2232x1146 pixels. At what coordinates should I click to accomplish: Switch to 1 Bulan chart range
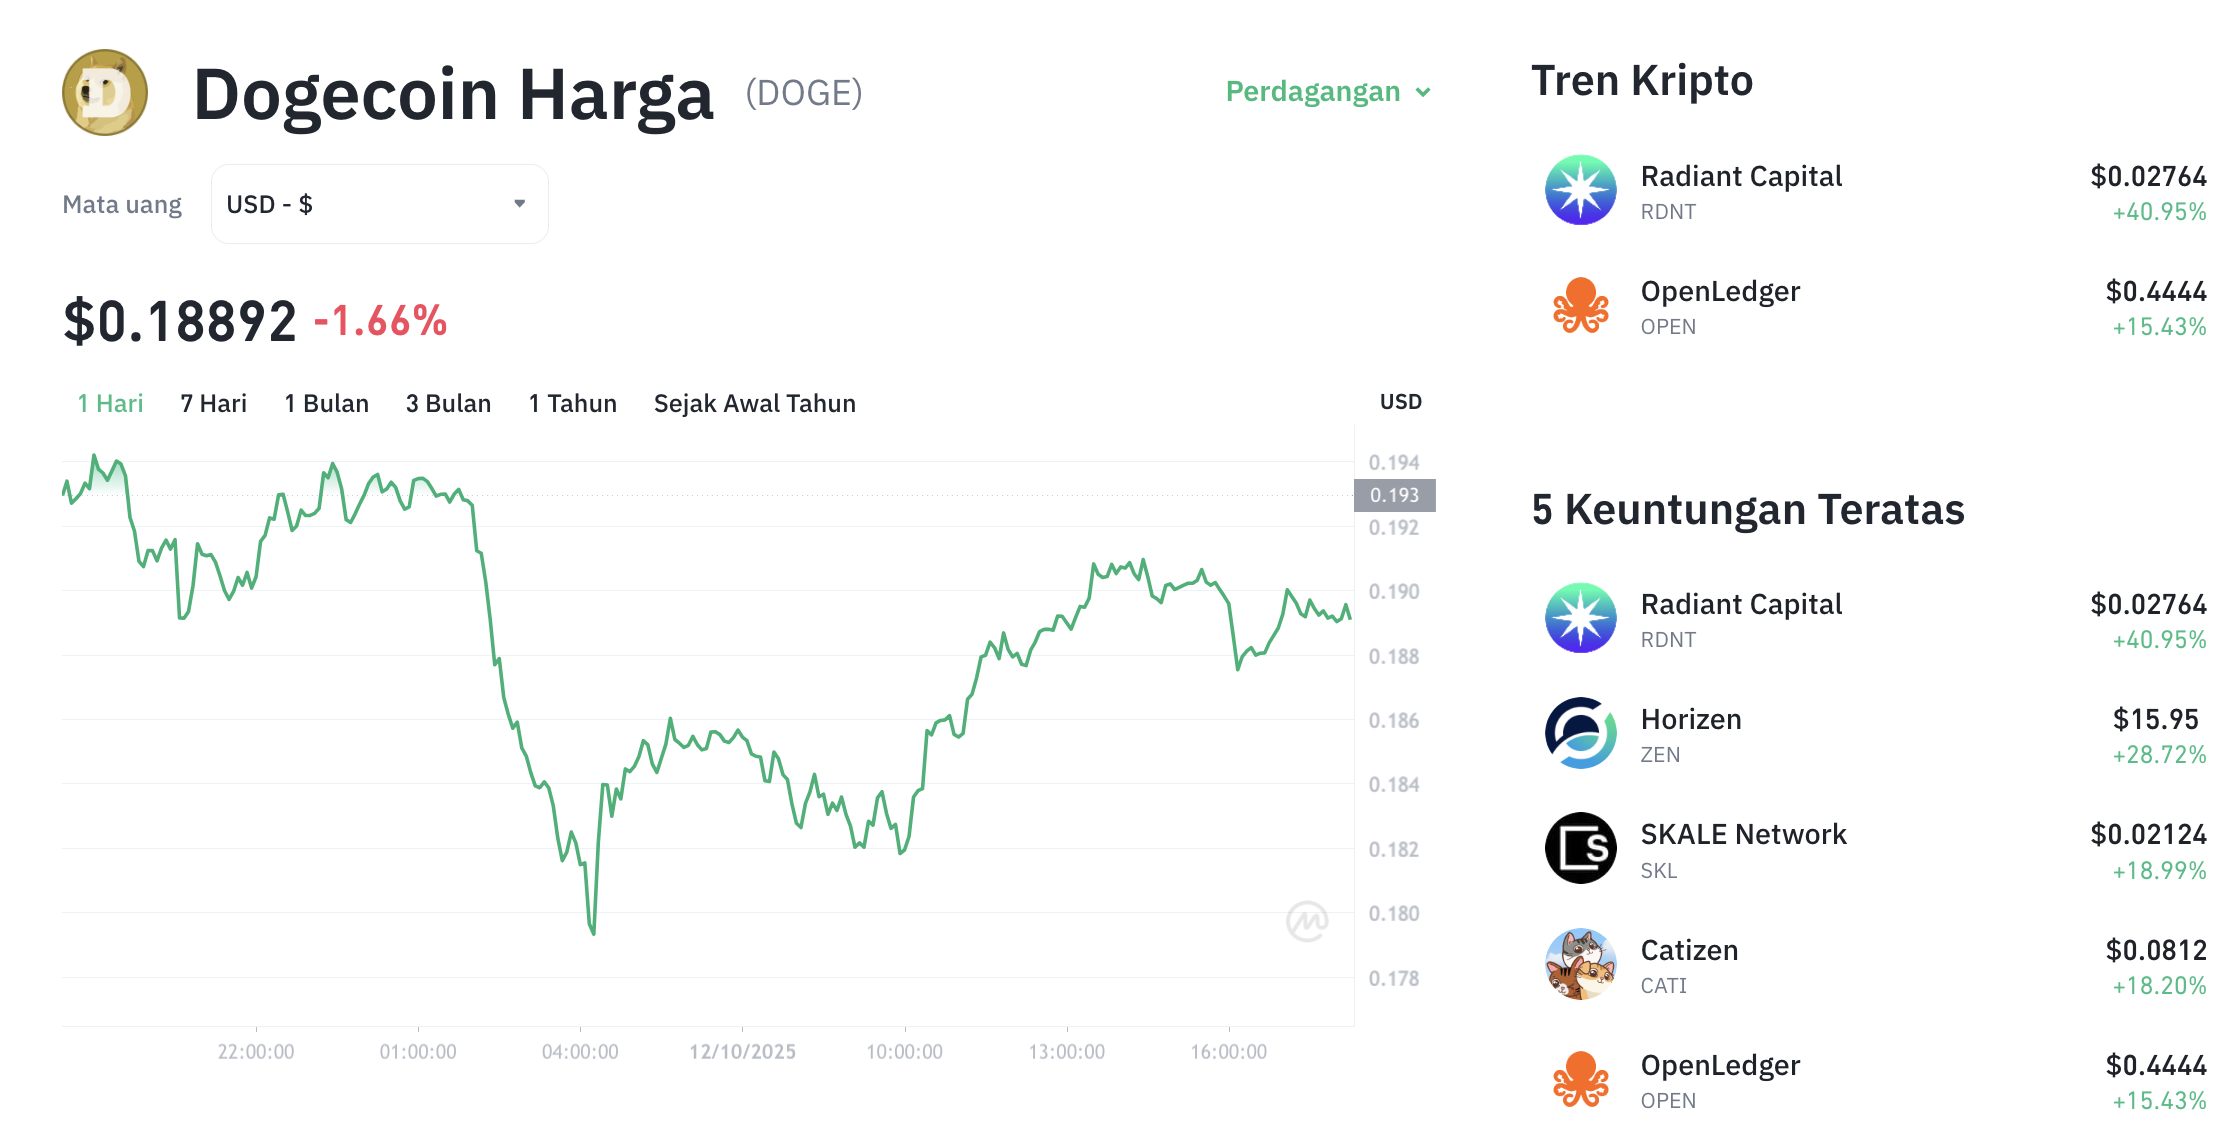(x=326, y=404)
